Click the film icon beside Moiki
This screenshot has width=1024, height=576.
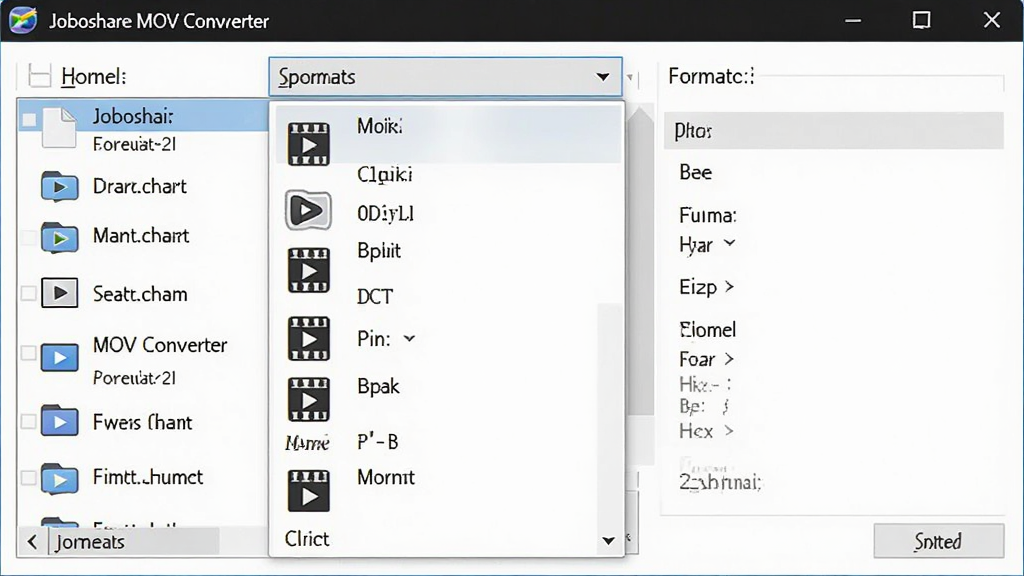(x=308, y=144)
